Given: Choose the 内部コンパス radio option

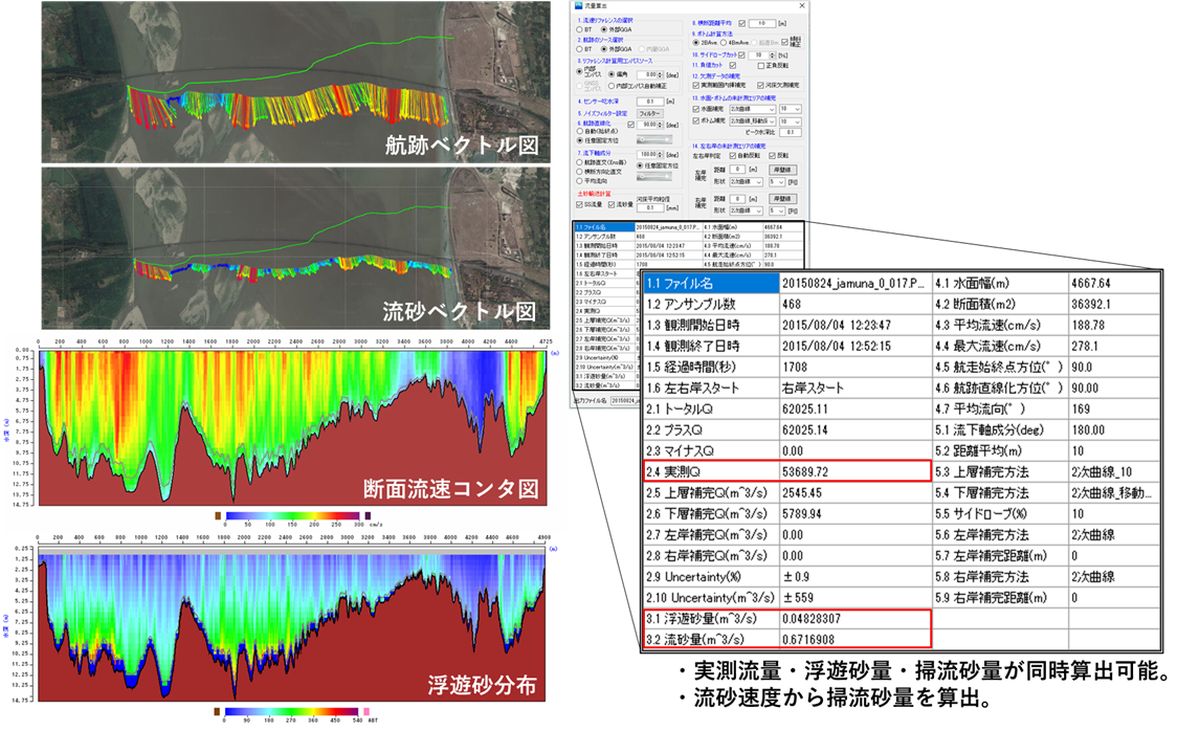Looking at the screenshot, I should point(579,72).
